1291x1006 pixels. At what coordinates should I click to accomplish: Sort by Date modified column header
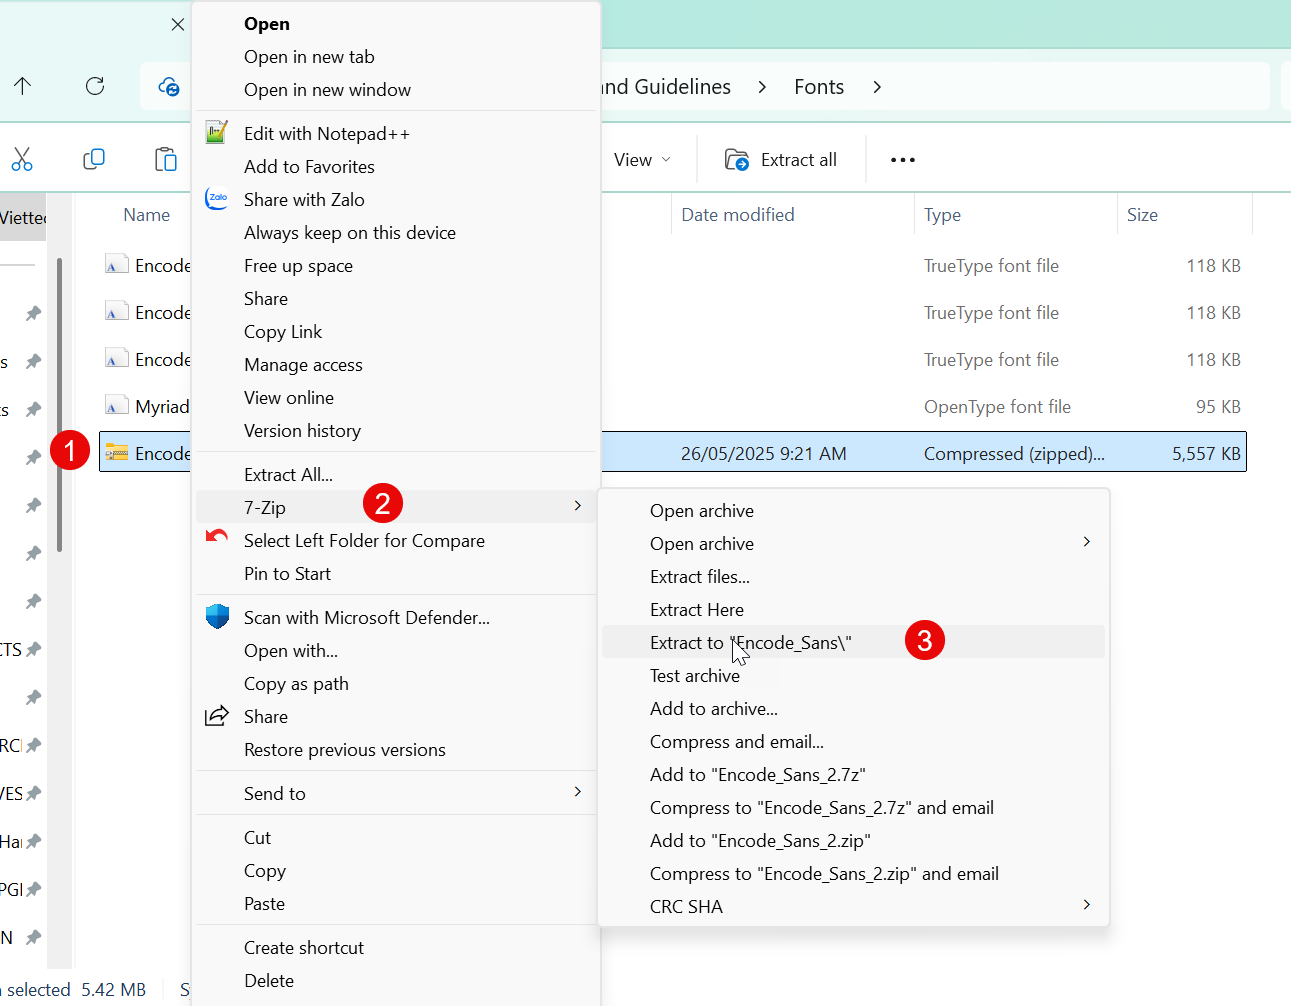738,215
